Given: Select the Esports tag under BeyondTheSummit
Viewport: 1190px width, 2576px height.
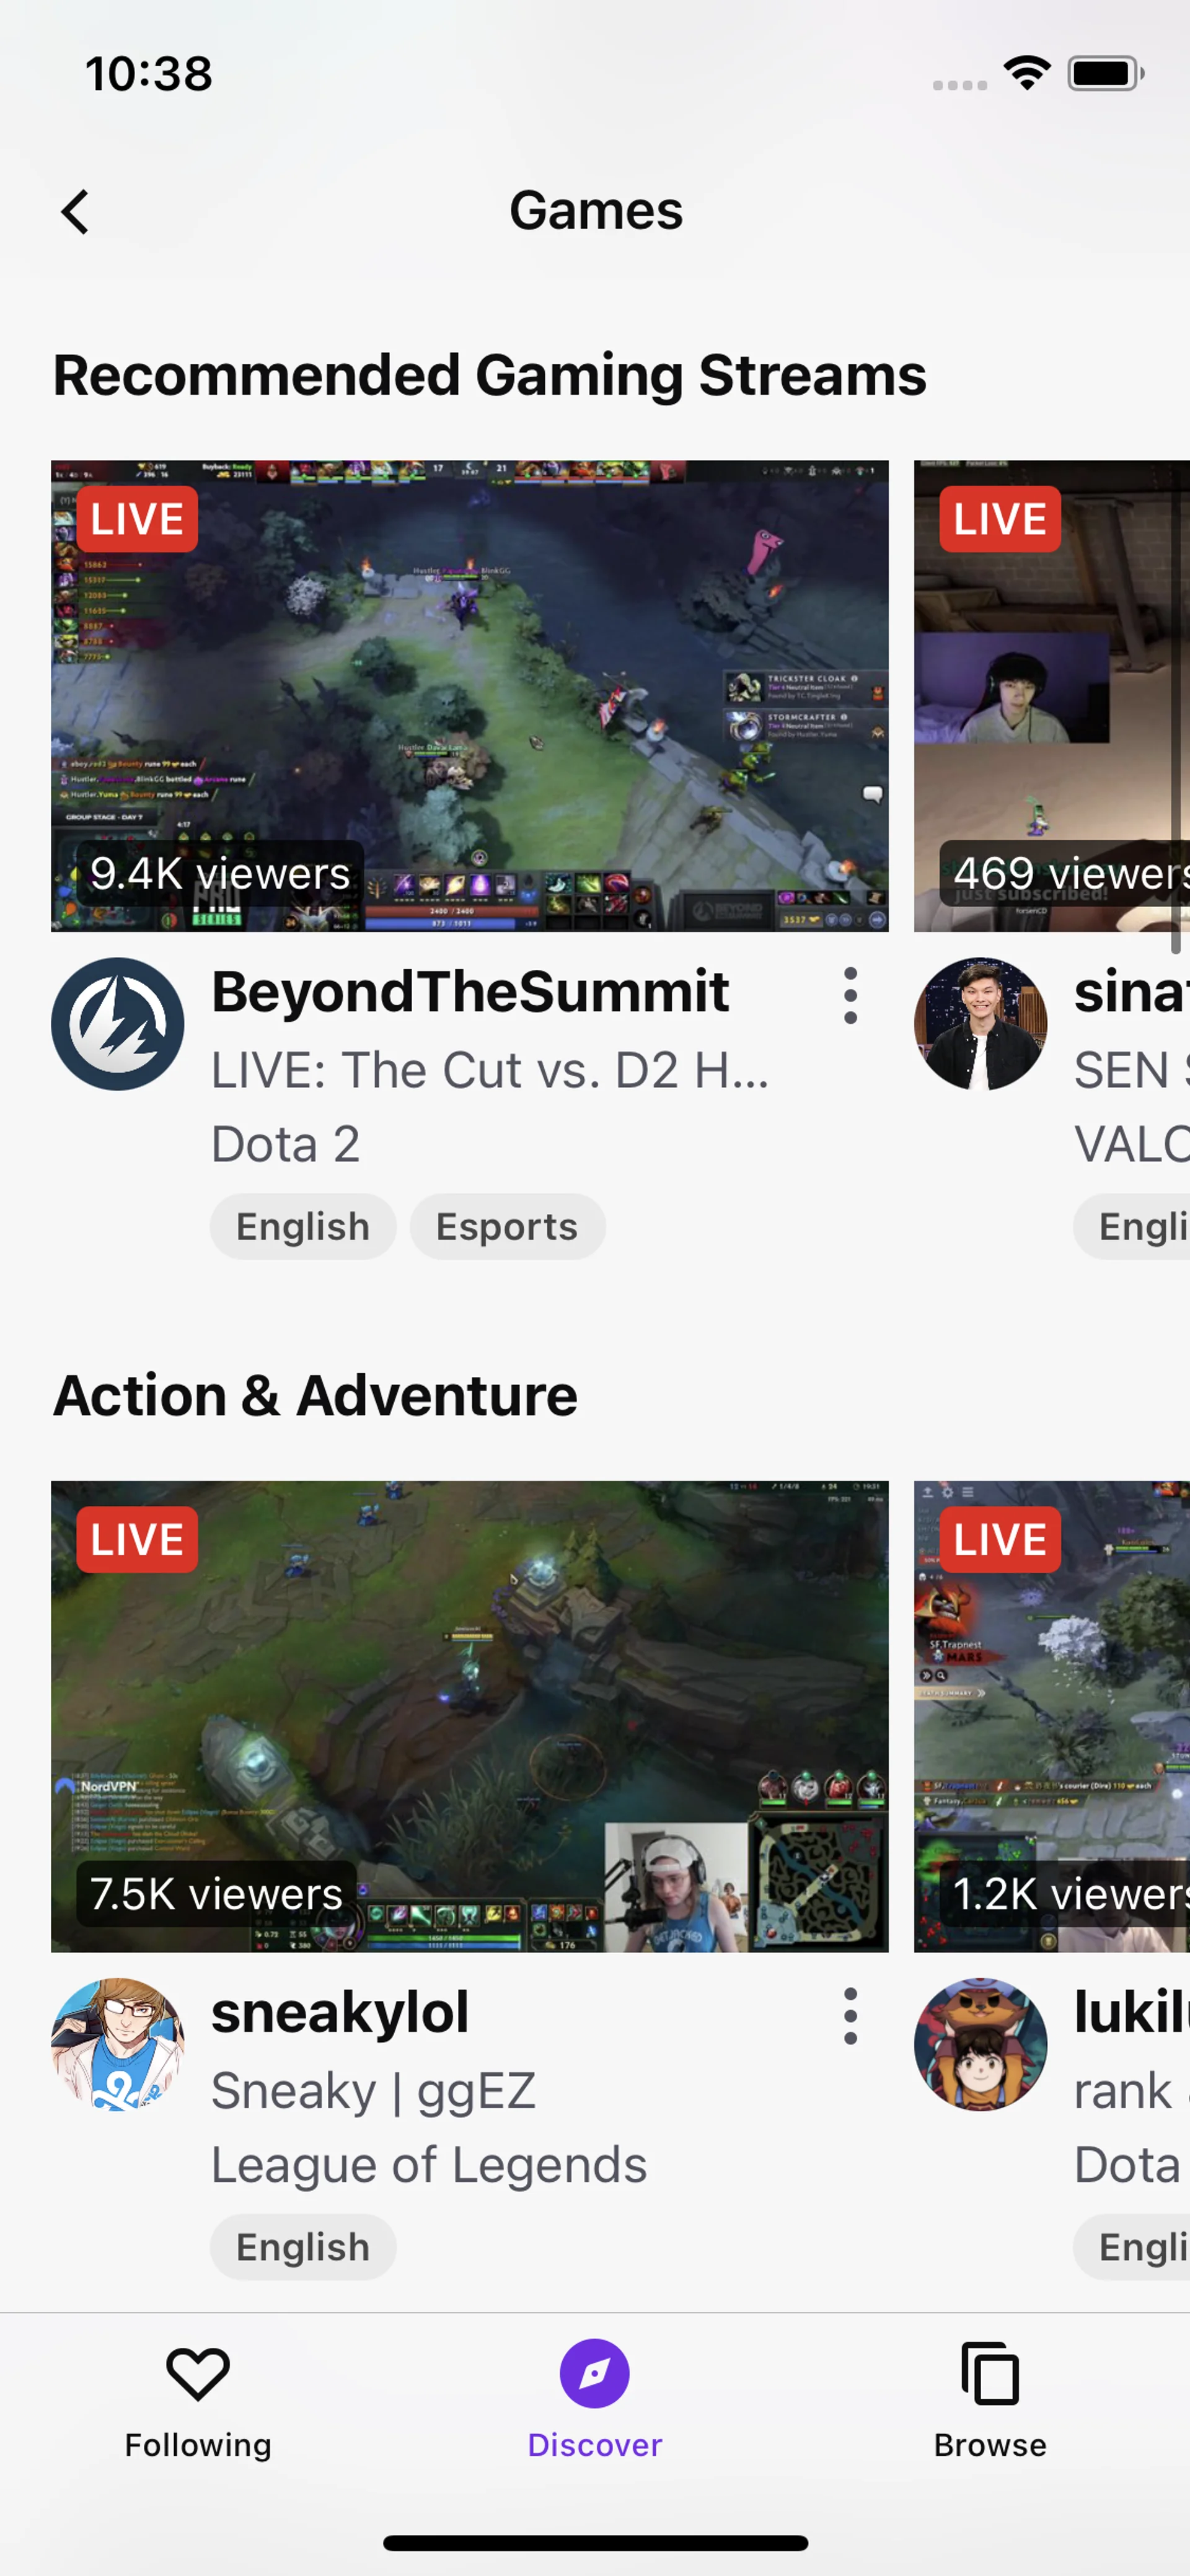Looking at the screenshot, I should [507, 1226].
